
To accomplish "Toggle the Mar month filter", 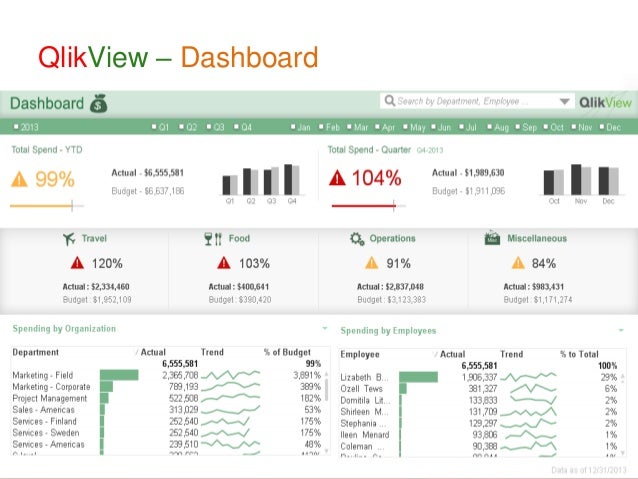I will point(358,127).
